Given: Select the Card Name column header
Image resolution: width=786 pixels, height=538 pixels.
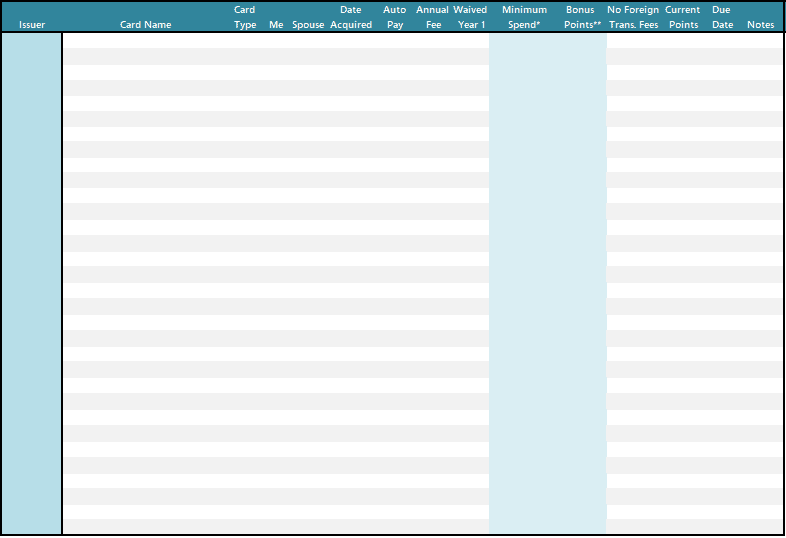Looking at the screenshot, I should point(145,25).
